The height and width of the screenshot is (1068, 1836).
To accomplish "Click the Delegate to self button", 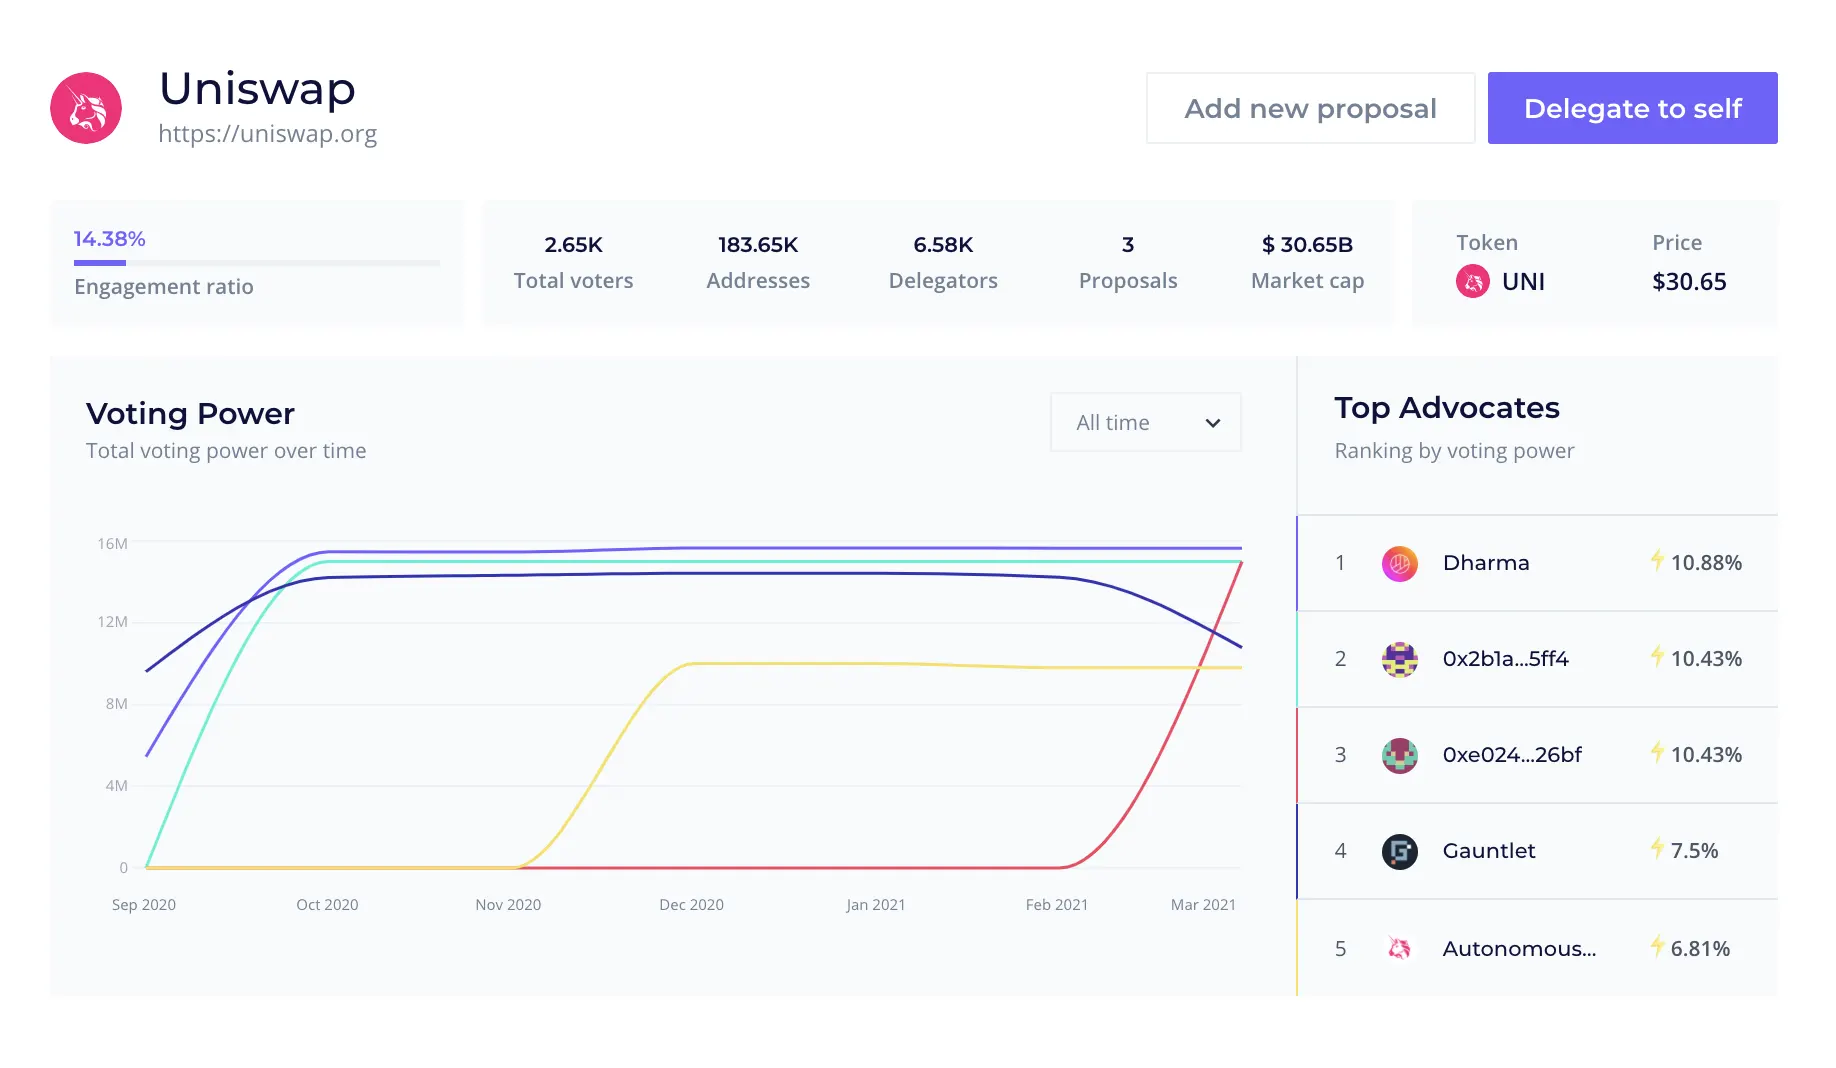I will 1632,108.
